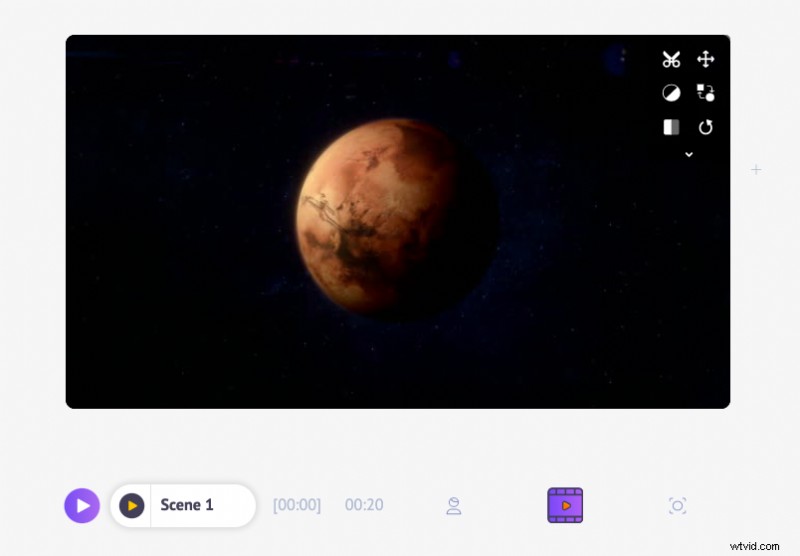Toggle the purple video clip icon

565,506
